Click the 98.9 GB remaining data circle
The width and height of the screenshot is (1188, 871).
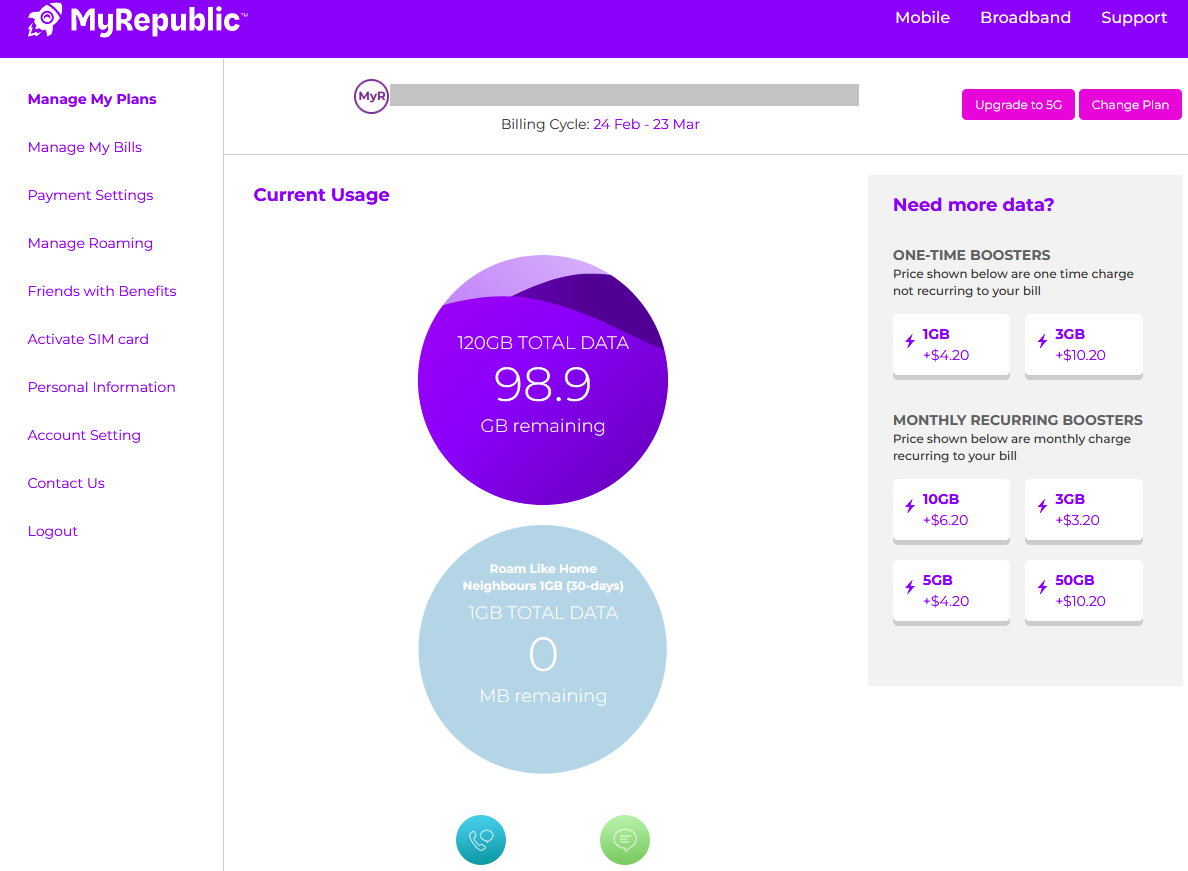(x=542, y=379)
